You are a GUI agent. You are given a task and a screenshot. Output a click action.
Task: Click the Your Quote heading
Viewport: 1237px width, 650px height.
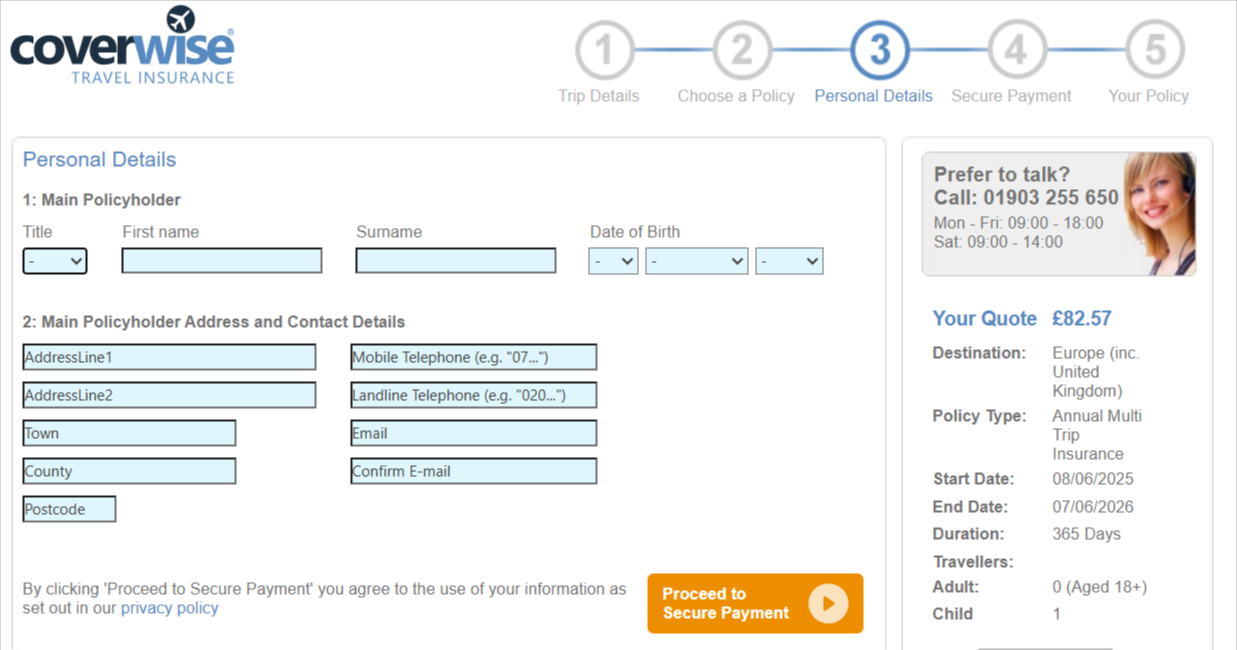[984, 319]
